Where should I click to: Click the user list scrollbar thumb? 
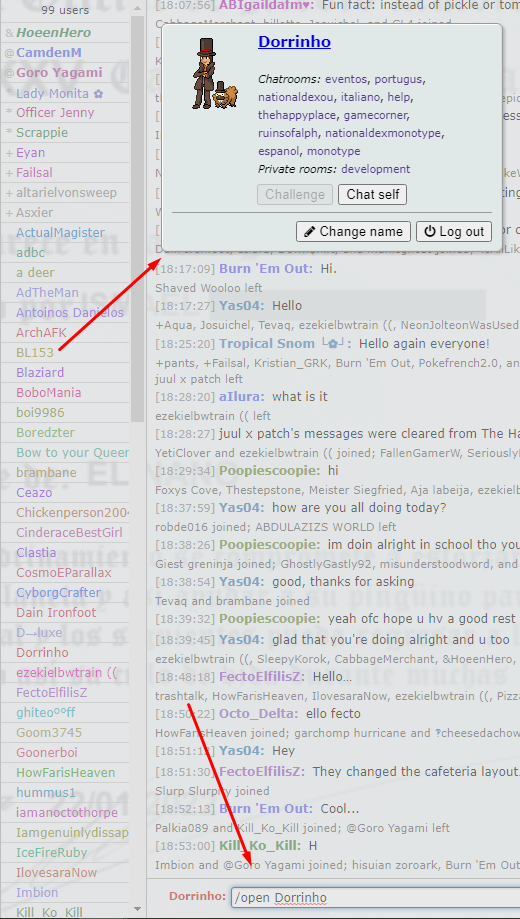(137, 217)
